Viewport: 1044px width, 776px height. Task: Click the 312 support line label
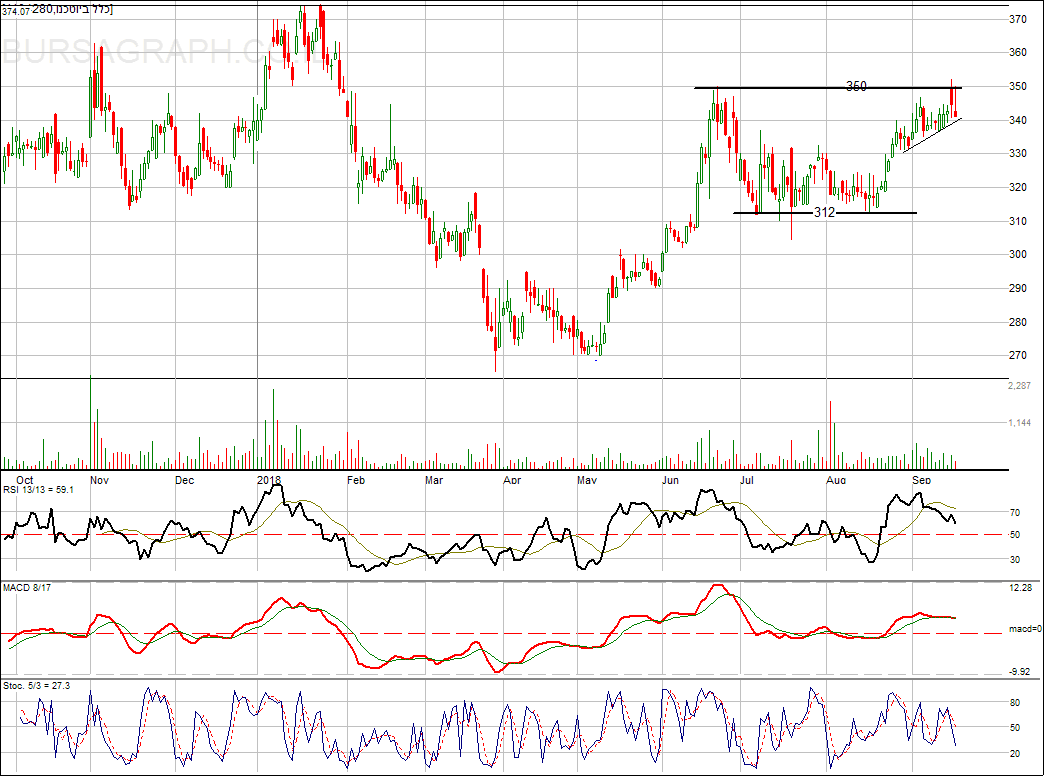point(823,213)
